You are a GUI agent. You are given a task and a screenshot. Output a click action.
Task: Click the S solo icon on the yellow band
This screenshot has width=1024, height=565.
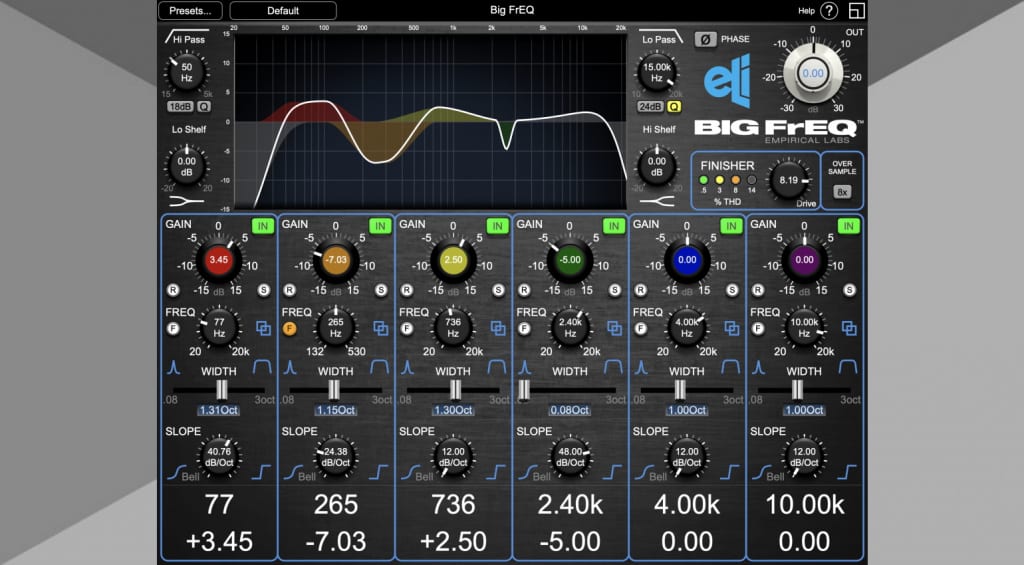[498, 290]
